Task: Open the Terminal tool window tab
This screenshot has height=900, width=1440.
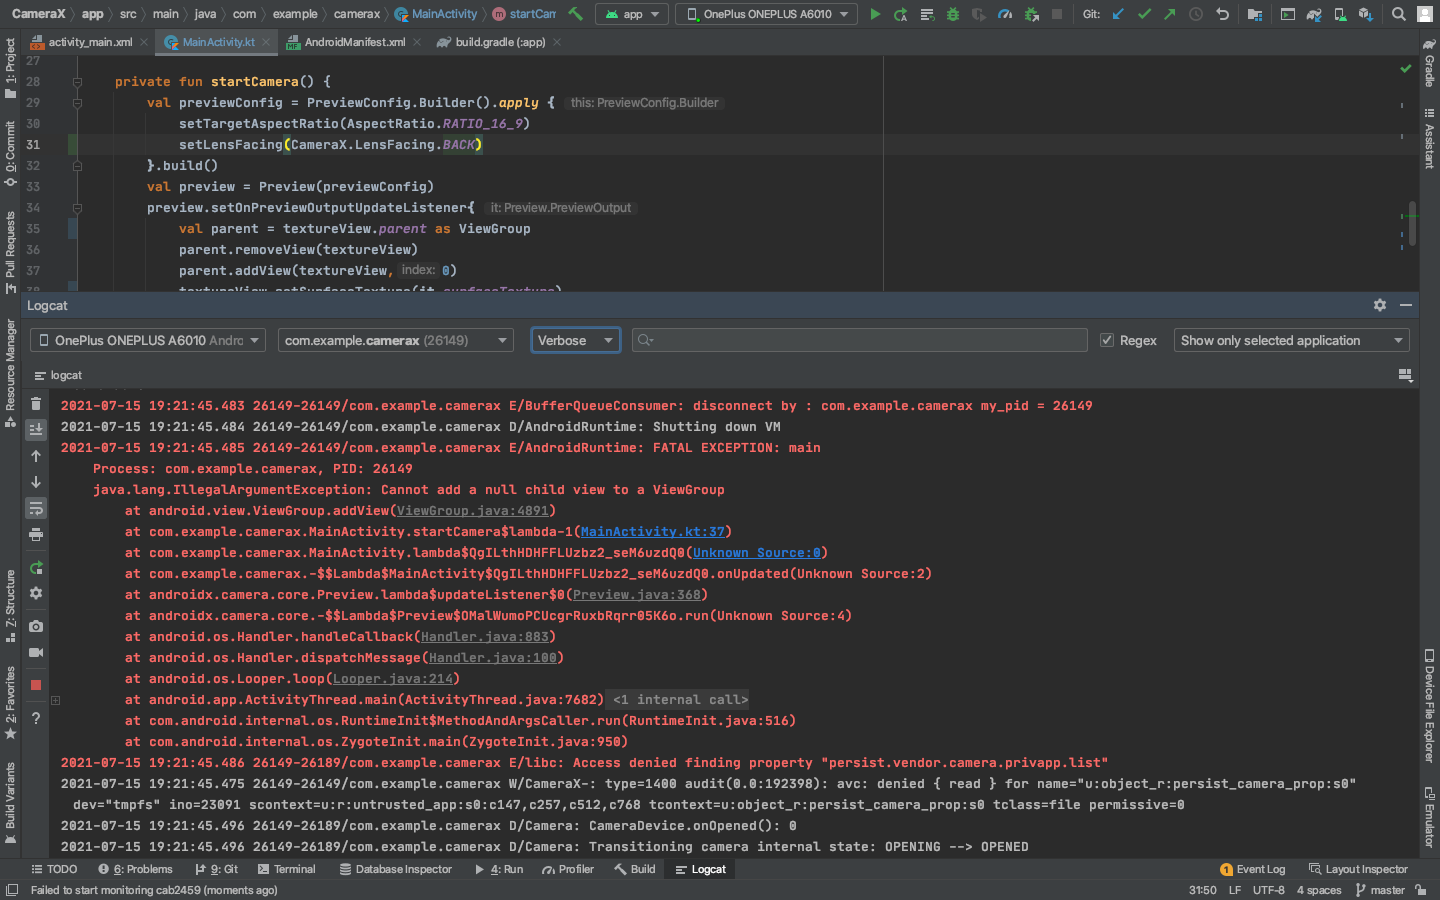Action: 286,869
